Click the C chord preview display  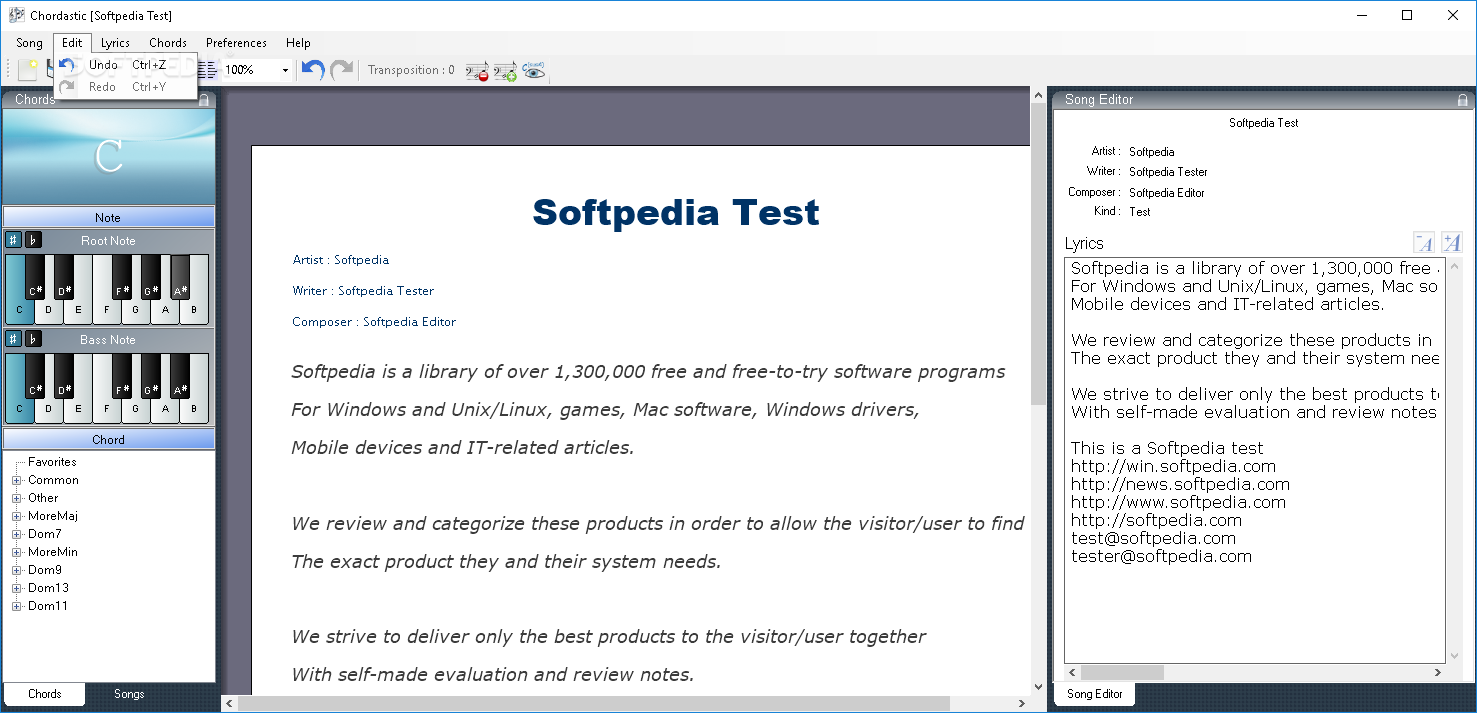point(108,157)
